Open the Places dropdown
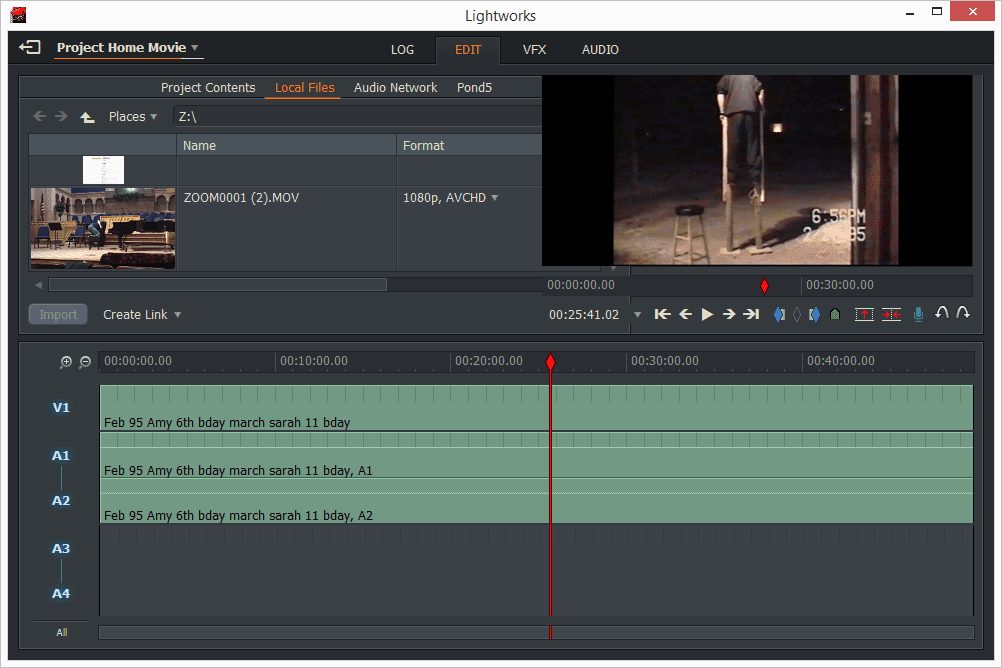 point(133,116)
